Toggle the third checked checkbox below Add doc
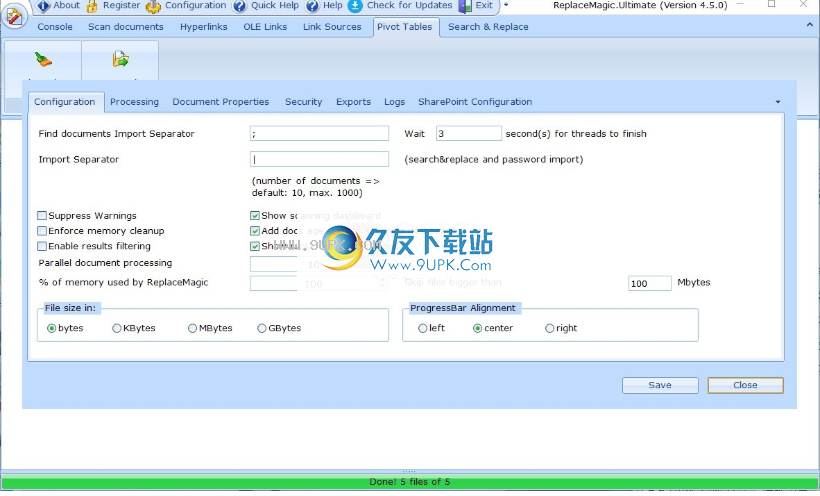Screen dimensions: 820x496 255,246
